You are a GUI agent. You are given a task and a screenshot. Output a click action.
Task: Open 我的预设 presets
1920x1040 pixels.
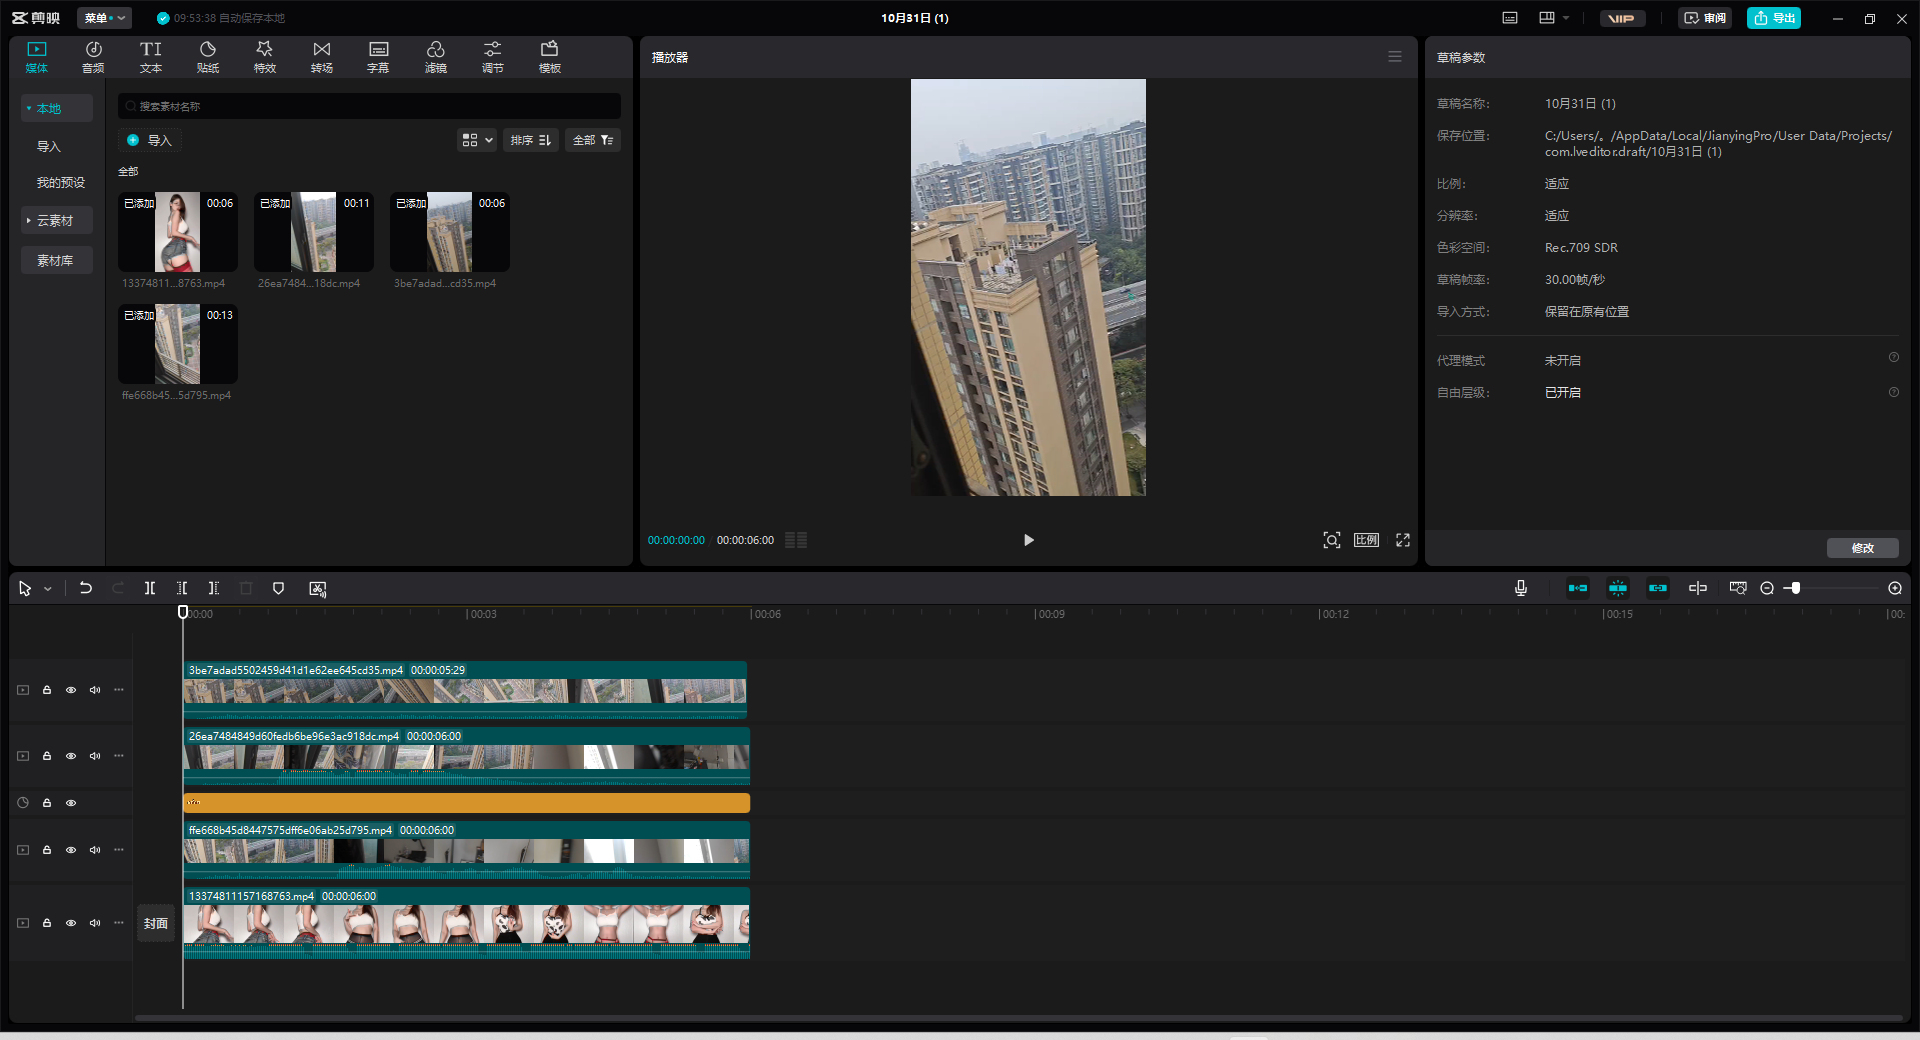[x=61, y=182]
